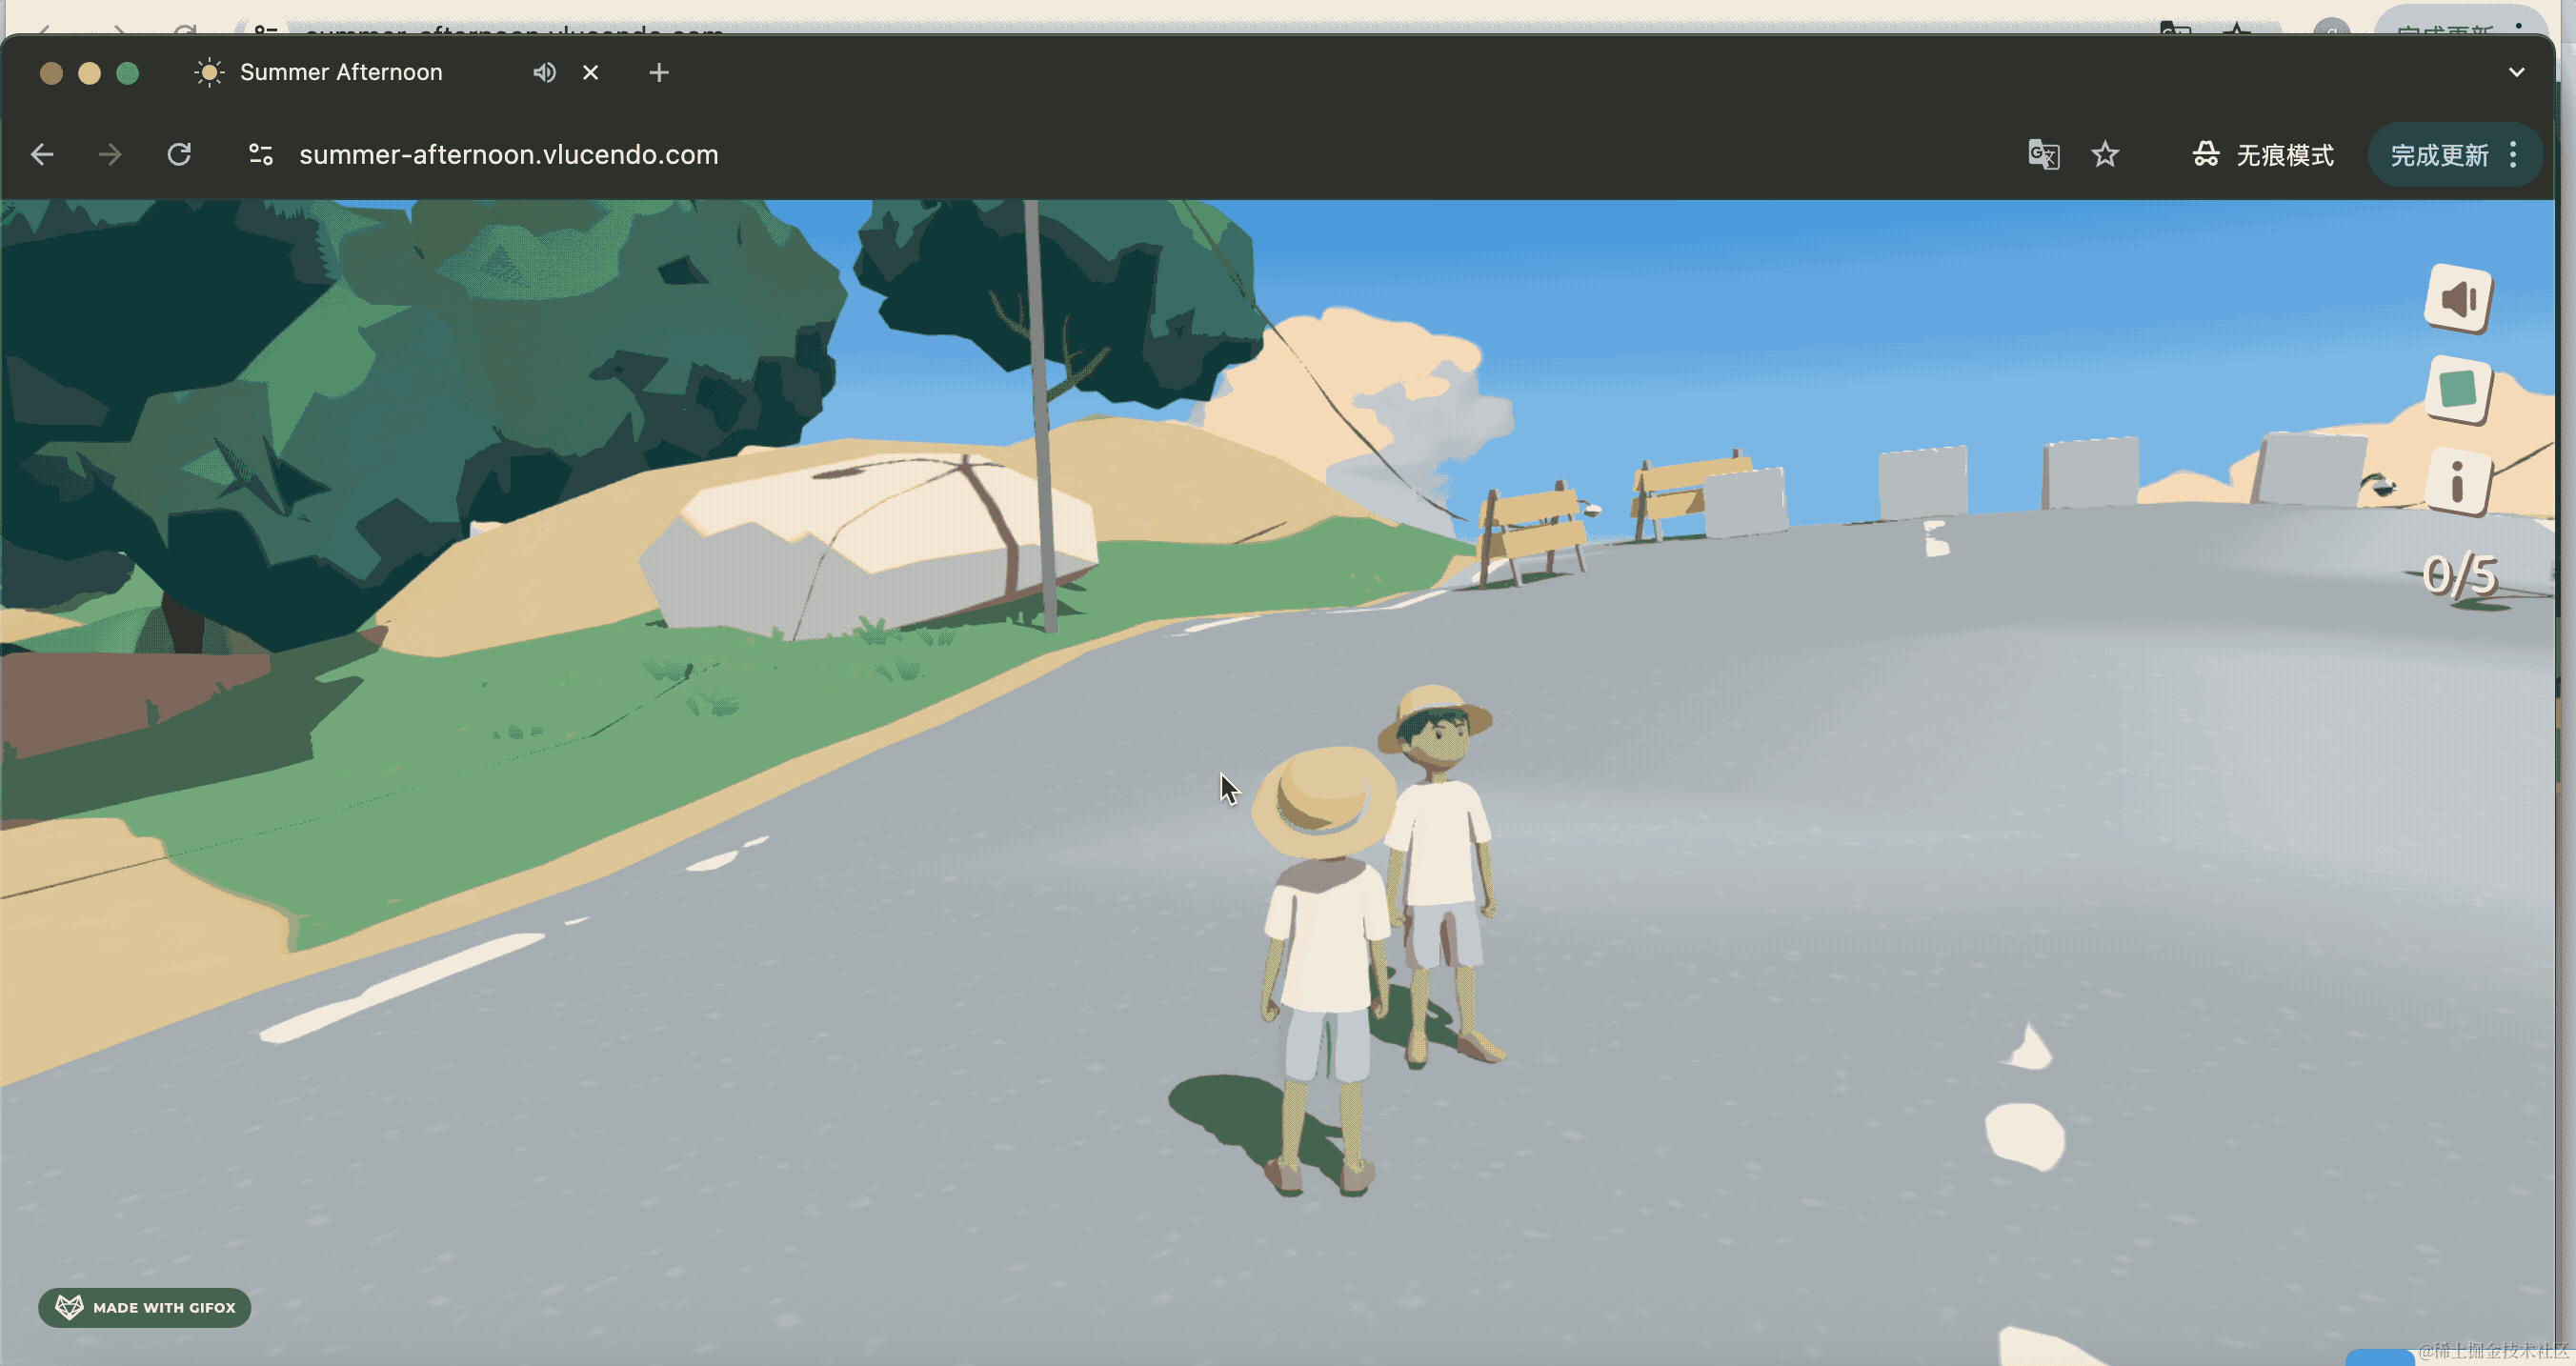2576x1366 pixels.
Task: Select the summer-afternoon.vlucendo.com address bar
Action: (508, 154)
